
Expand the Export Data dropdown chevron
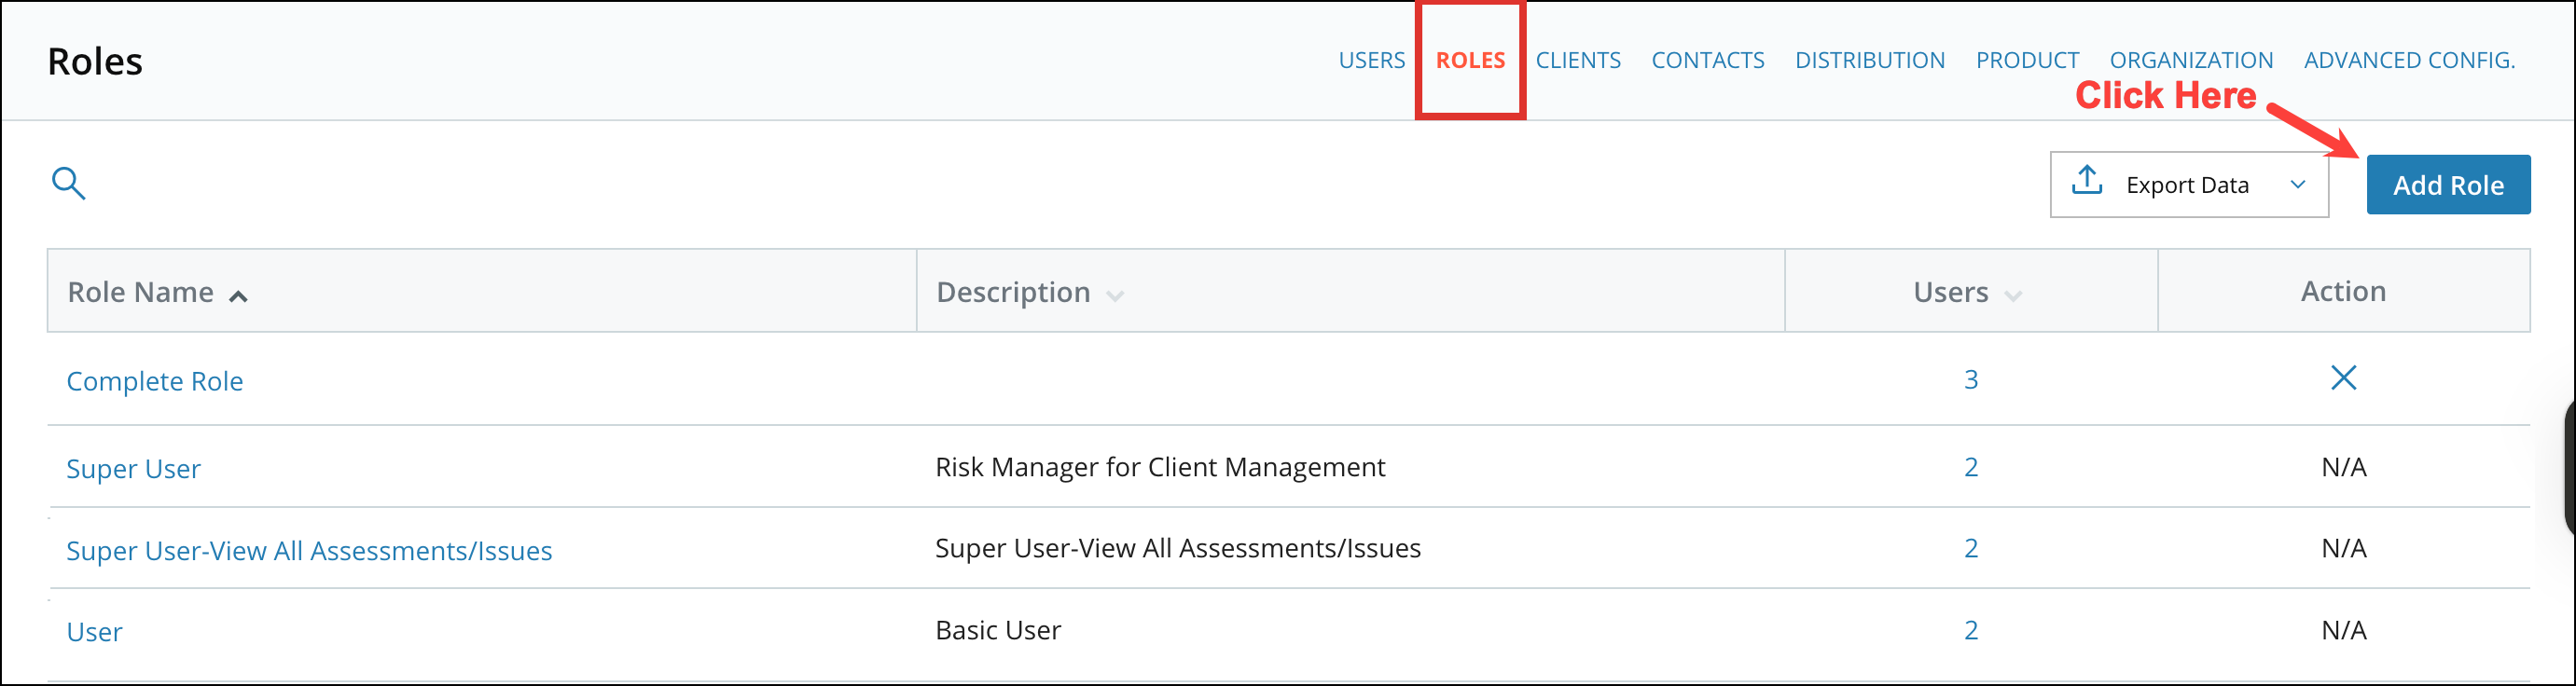(2298, 185)
